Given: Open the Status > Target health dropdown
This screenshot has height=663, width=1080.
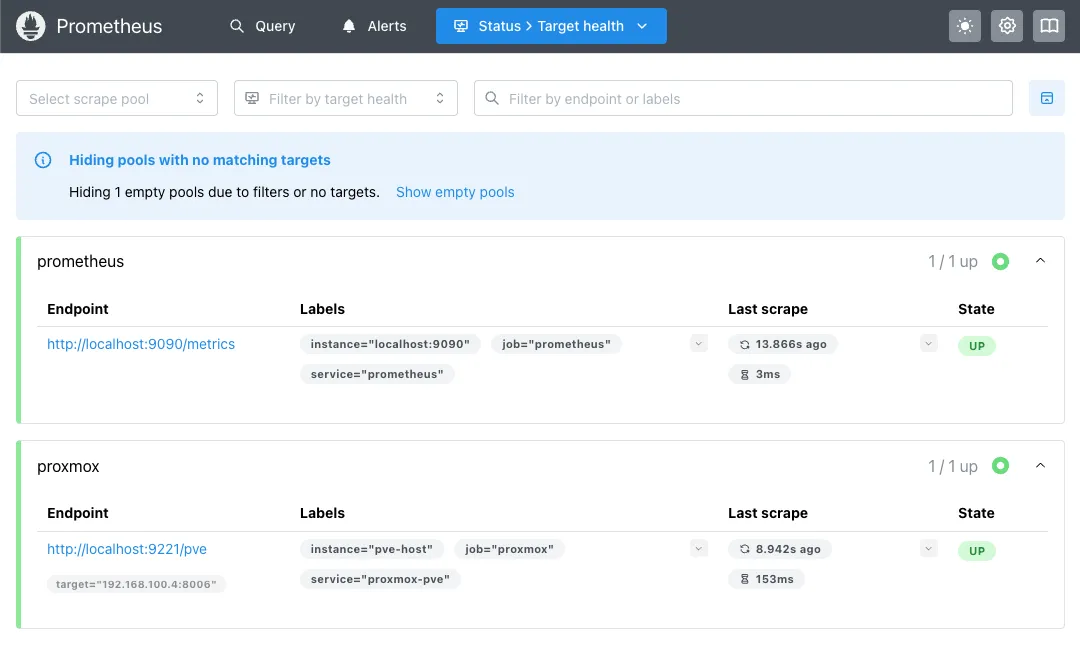Looking at the screenshot, I should coord(551,26).
